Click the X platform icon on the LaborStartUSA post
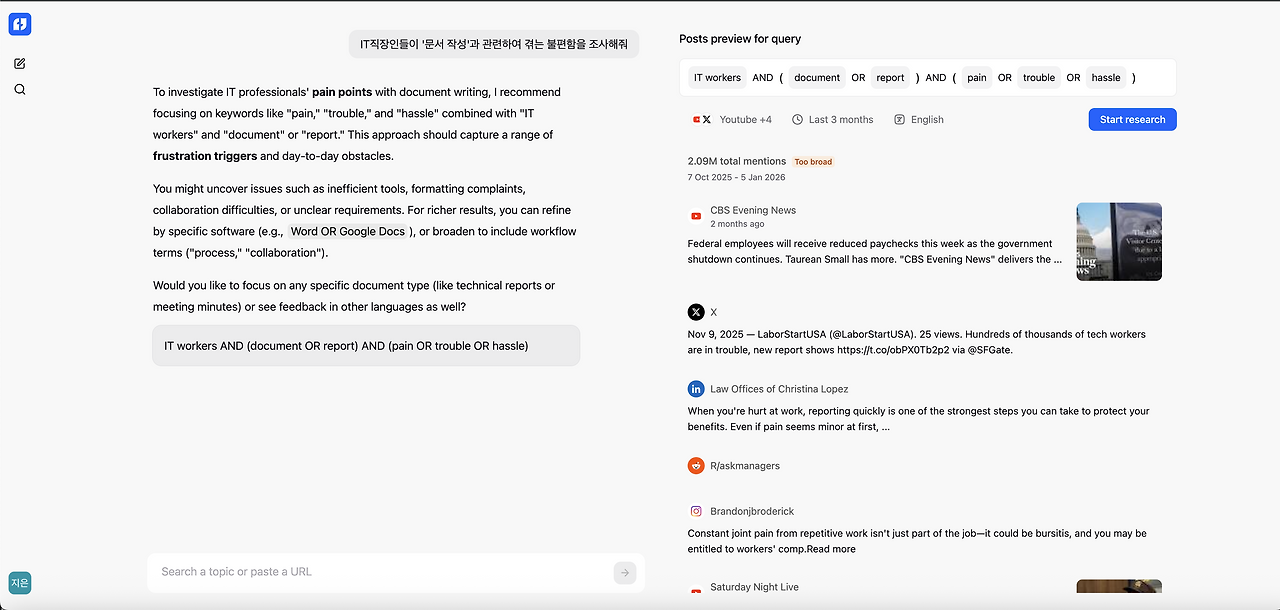1280x610 pixels. [696, 311]
